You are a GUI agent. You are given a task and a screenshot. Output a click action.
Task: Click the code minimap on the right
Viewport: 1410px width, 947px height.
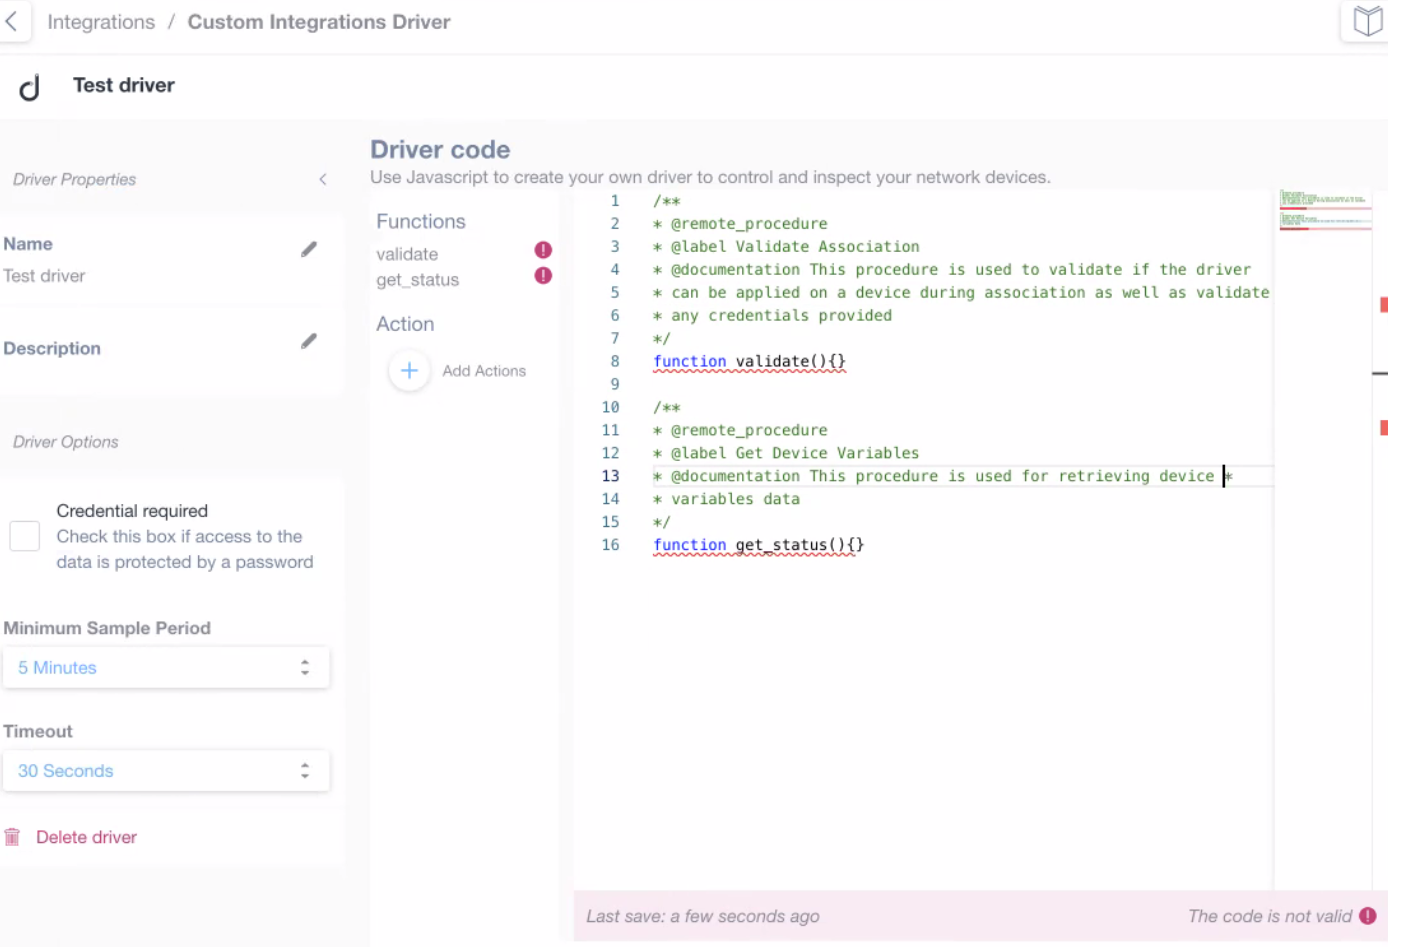pos(1325,210)
